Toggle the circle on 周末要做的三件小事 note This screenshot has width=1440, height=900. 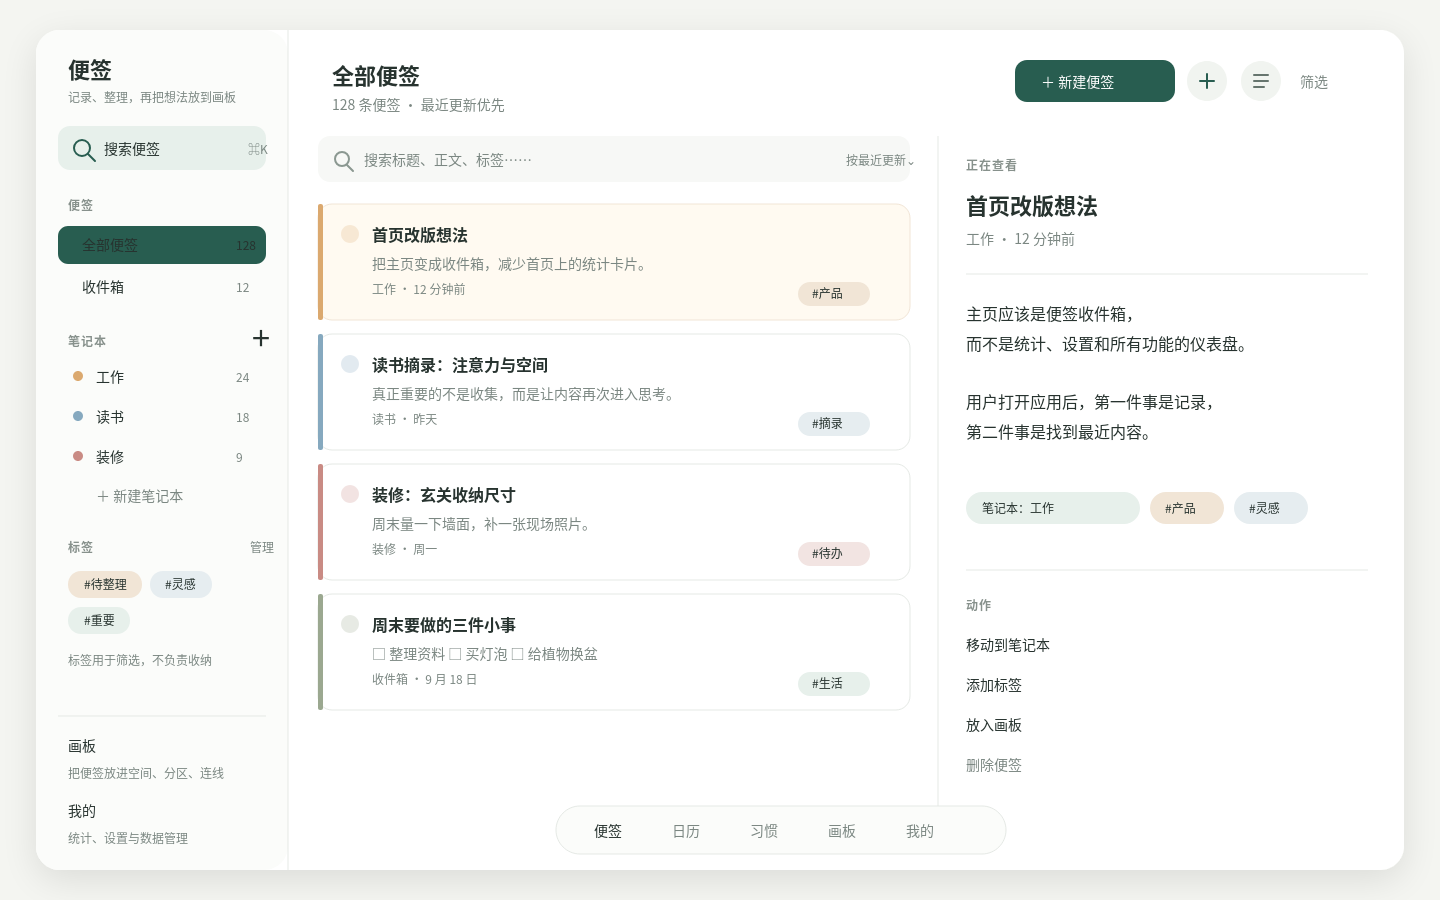tap(350, 624)
